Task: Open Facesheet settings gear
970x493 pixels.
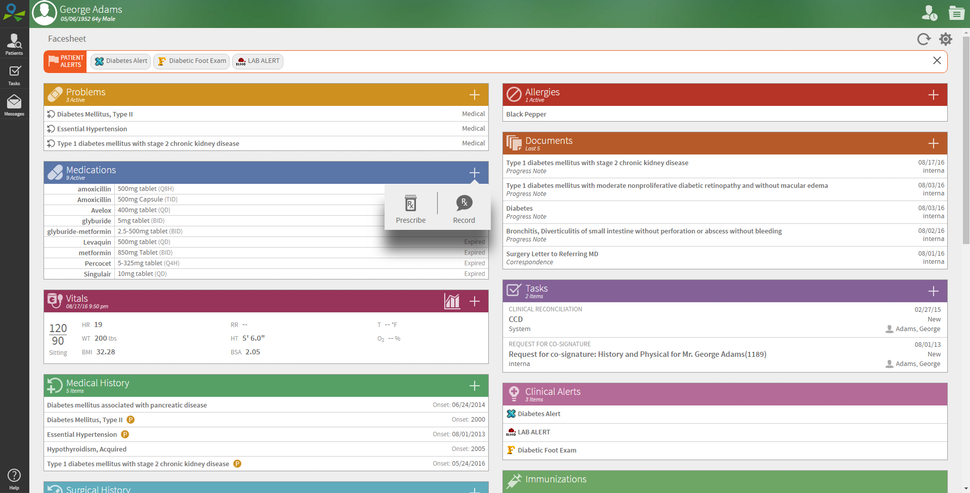Action: coord(946,39)
